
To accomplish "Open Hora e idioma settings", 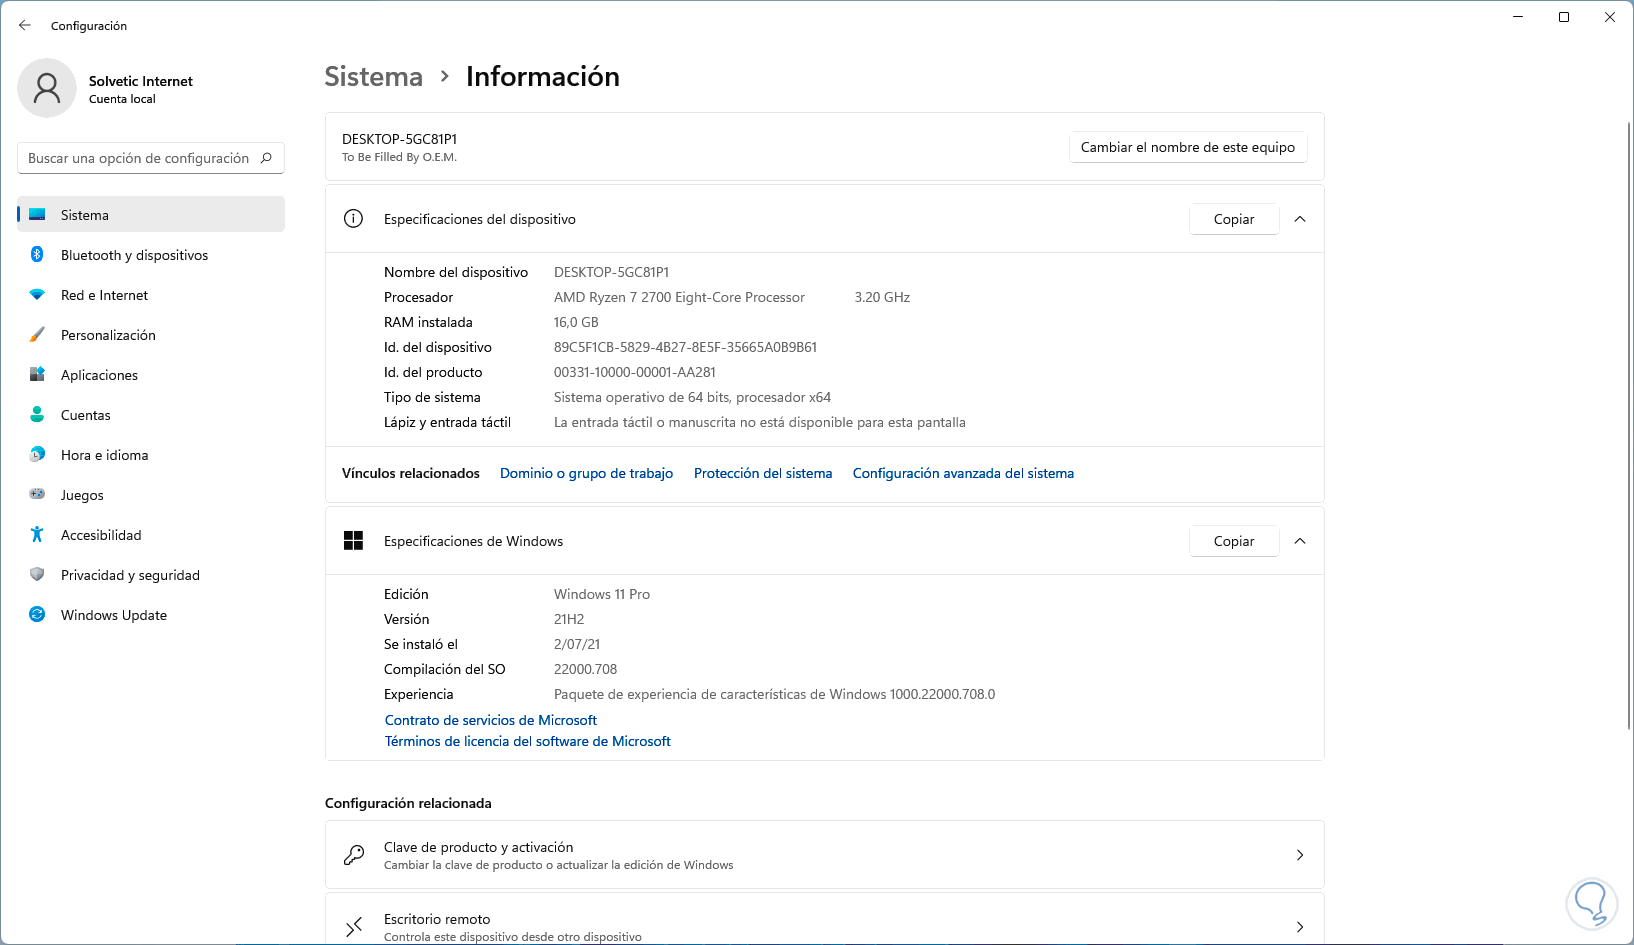I will pos(104,455).
